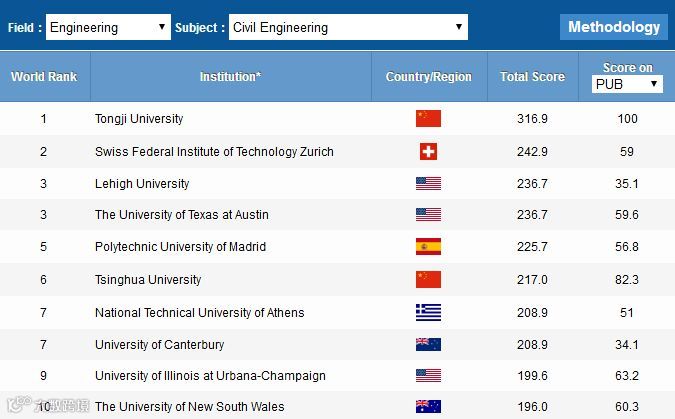
Task: Click the Switzerland flag icon
Action: pyautogui.click(x=428, y=152)
